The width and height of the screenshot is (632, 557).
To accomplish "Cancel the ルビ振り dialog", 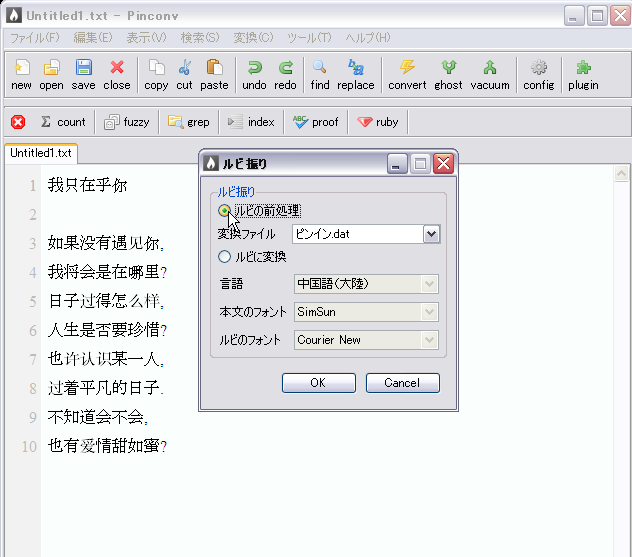I will pyautogui.click(x=402, y=382).
